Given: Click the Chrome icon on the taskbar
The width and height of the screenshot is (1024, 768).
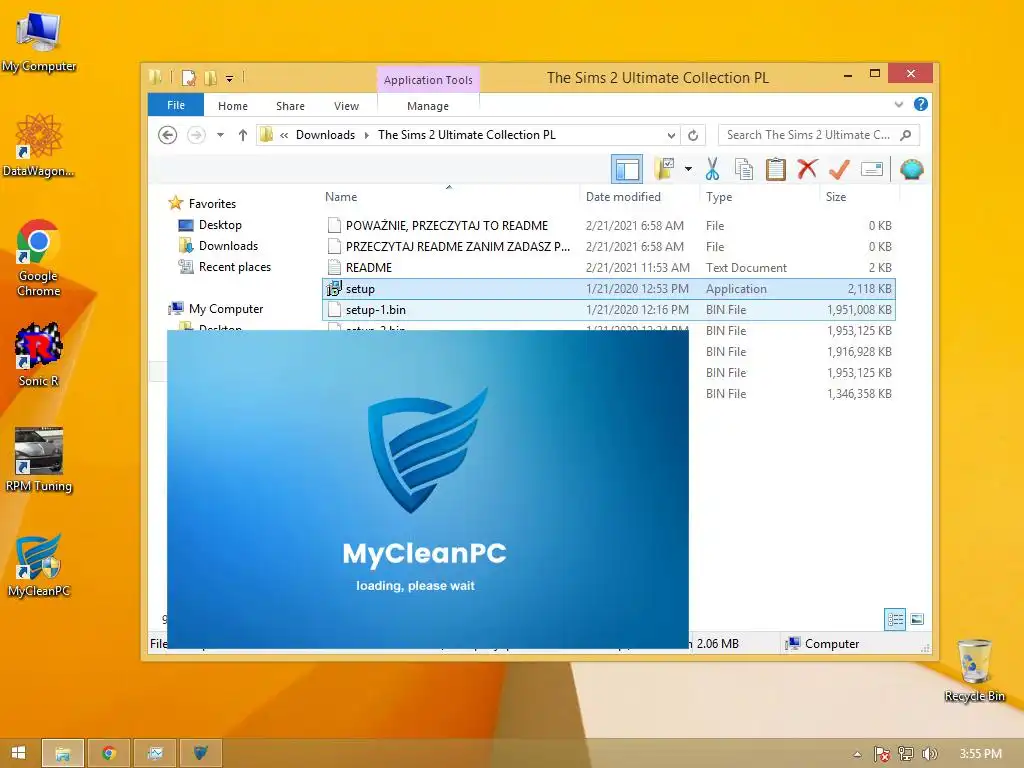Looking at the screenshot, I should tap(108, 753).
